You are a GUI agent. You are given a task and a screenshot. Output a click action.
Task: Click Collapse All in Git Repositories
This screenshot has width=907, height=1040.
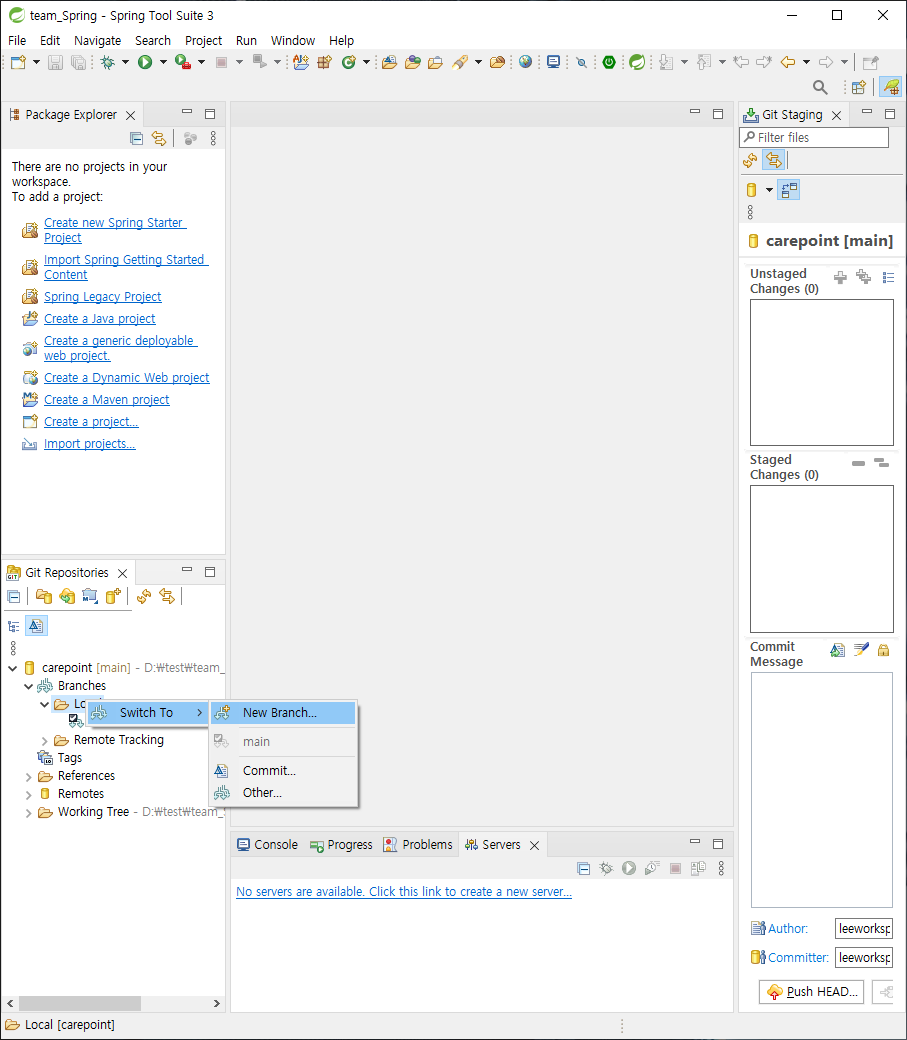pyautogui.click(x=14, y=596)
